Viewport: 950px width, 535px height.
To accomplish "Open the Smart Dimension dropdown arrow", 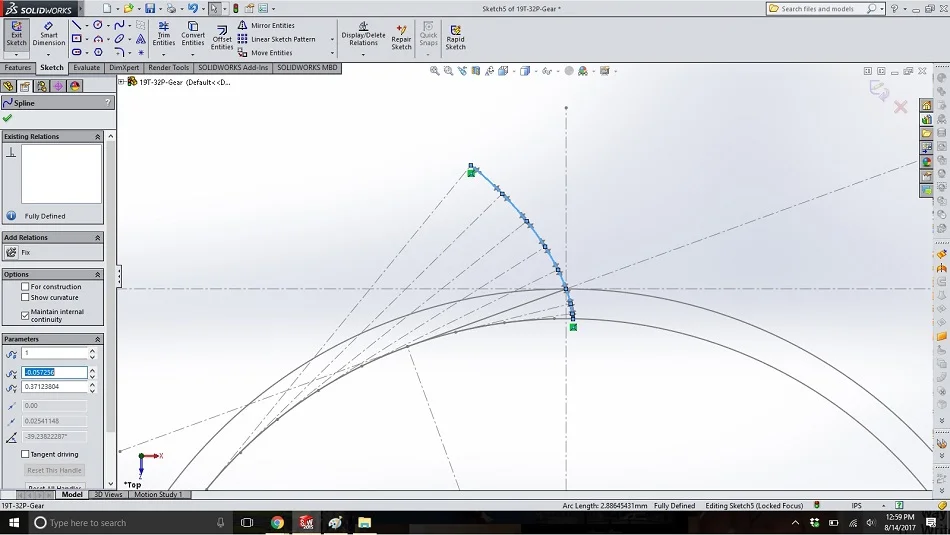I will pos(48,55).
